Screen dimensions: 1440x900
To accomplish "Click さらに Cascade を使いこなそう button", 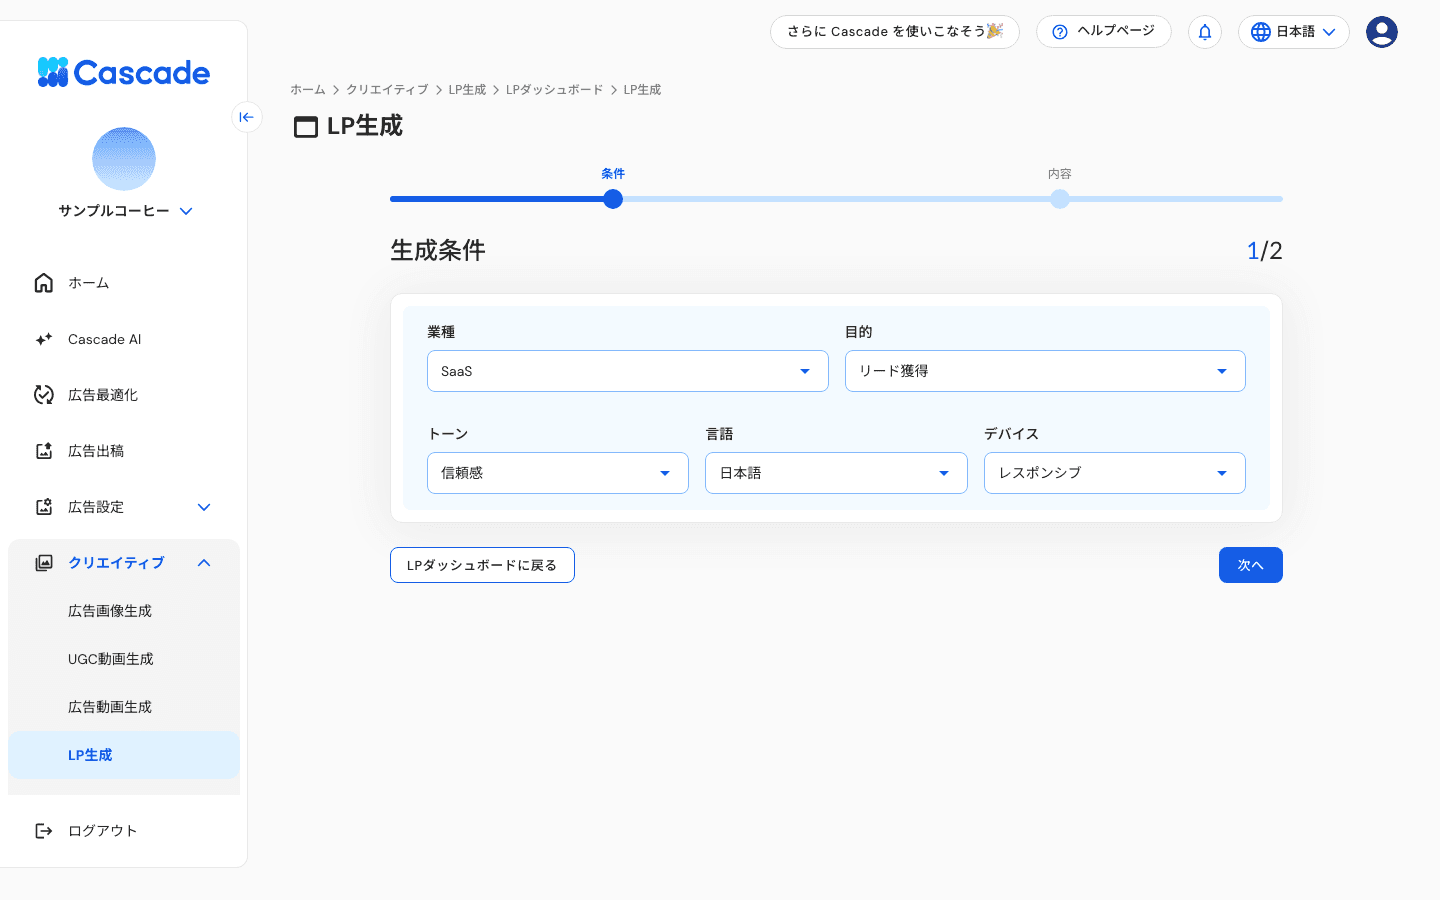I will [895, 32].
